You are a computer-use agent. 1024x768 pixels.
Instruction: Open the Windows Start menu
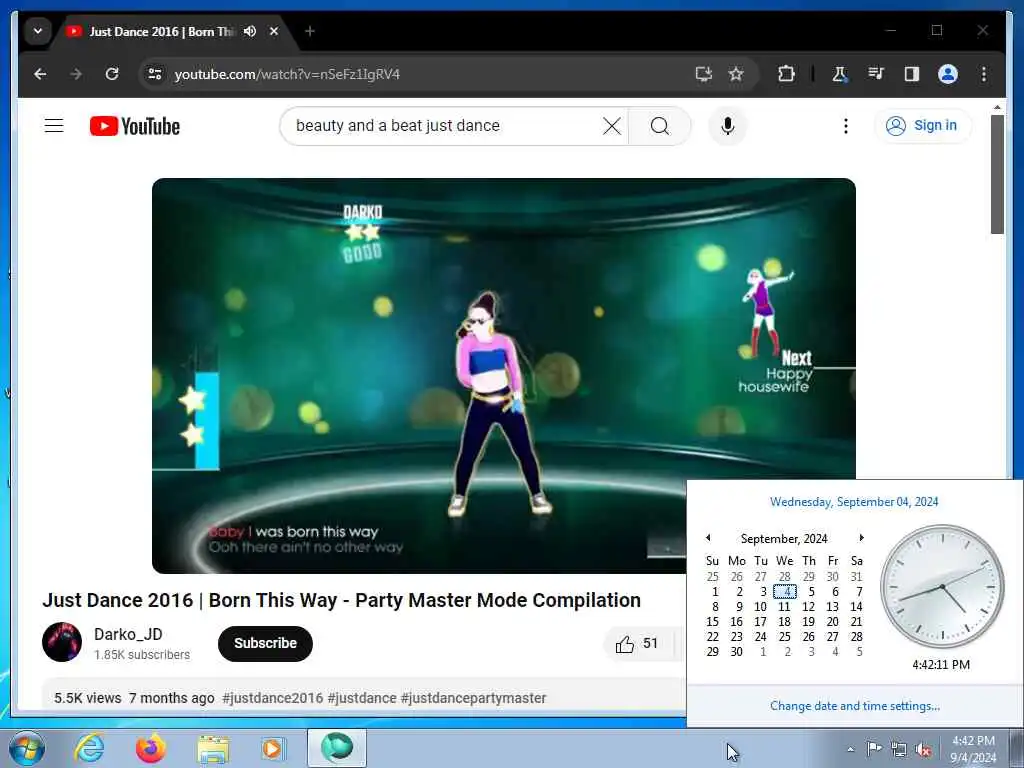(27, 748)
